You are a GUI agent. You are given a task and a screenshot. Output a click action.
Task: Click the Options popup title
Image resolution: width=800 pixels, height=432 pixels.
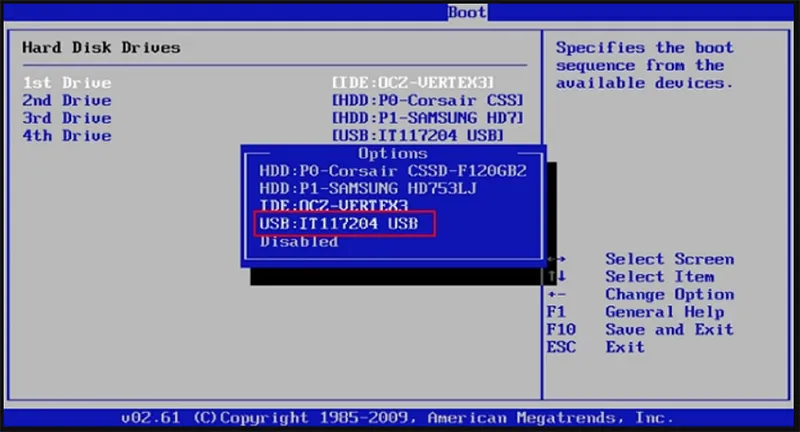pyautogui.click(x=392, y=154)
